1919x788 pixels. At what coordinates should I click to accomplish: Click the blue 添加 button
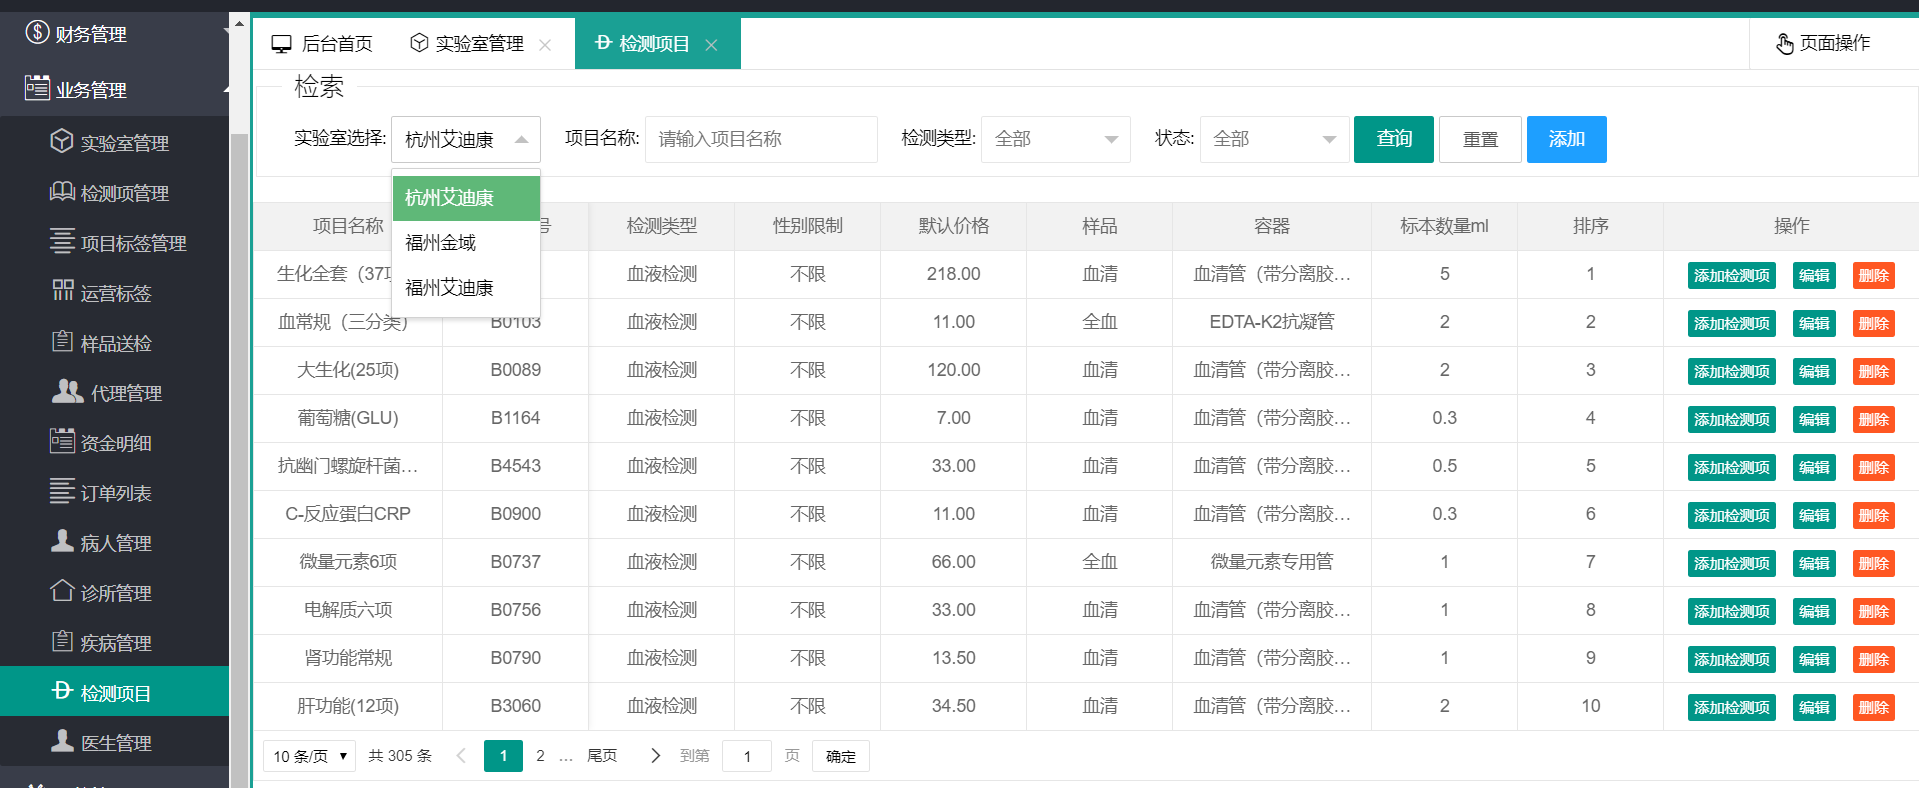[x=1567, y=139]
